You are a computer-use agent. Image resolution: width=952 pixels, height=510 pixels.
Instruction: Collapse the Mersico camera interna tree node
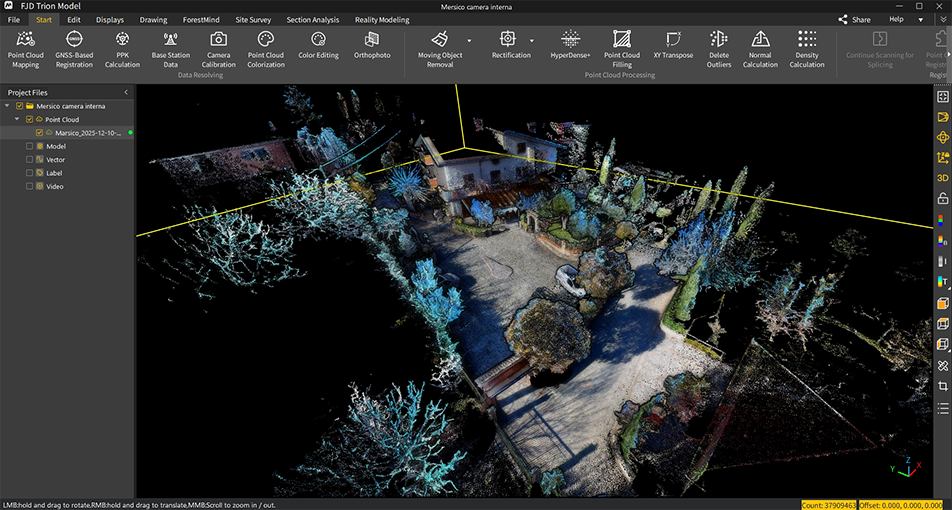click(x=8, y=106)
